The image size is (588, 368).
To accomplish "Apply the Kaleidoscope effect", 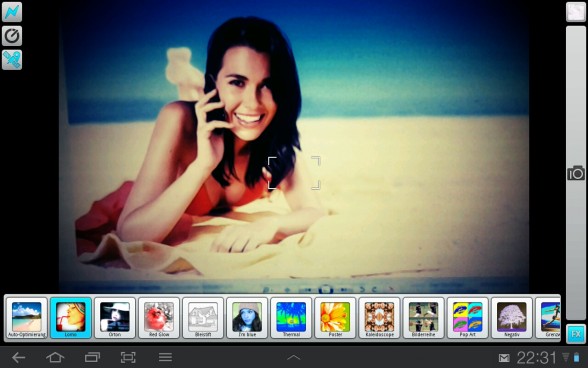I will (379, 318).
